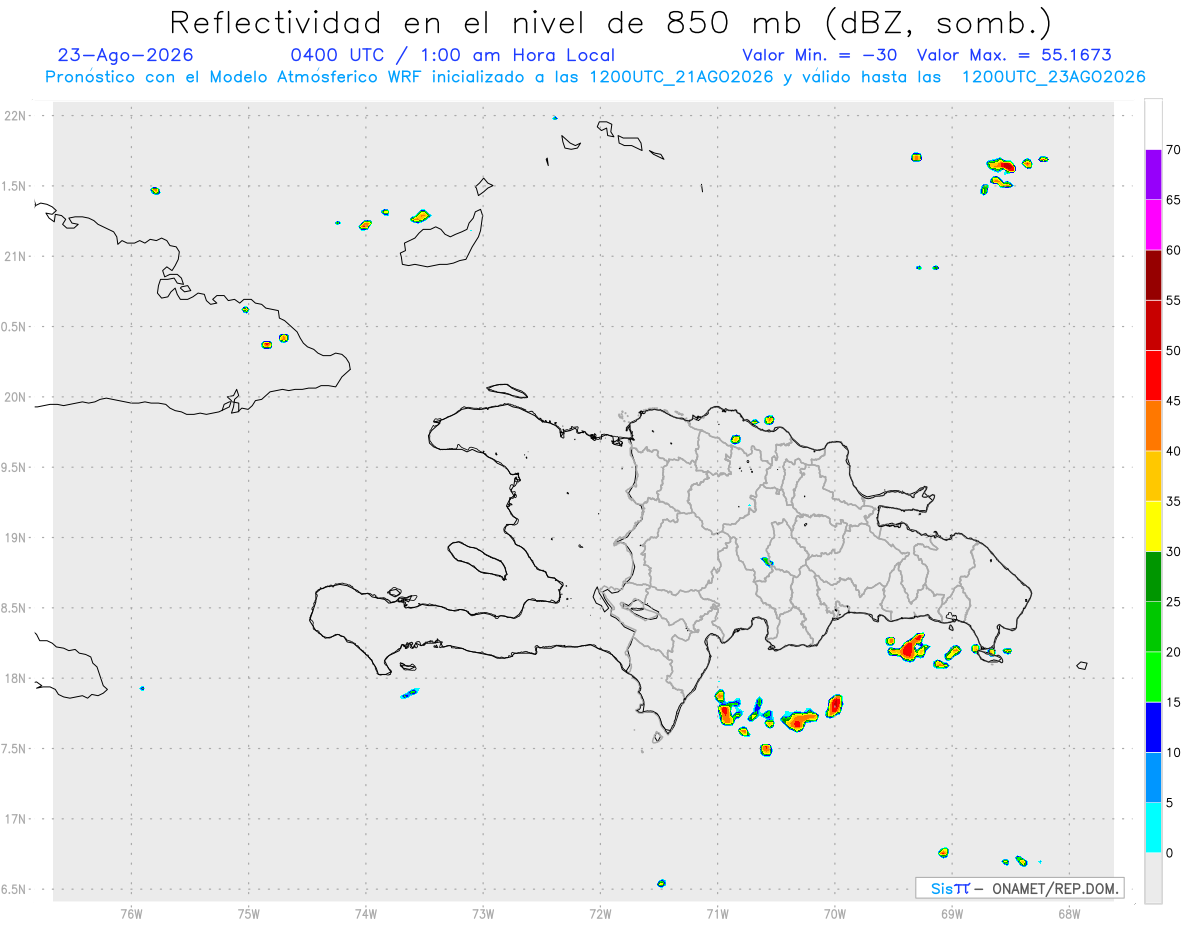The height and width of the screenshot is (927, 1200).
Task: Click the 'SisTT - ONAMET/REP.DOM.' credit box
Action: [1019, 888]
